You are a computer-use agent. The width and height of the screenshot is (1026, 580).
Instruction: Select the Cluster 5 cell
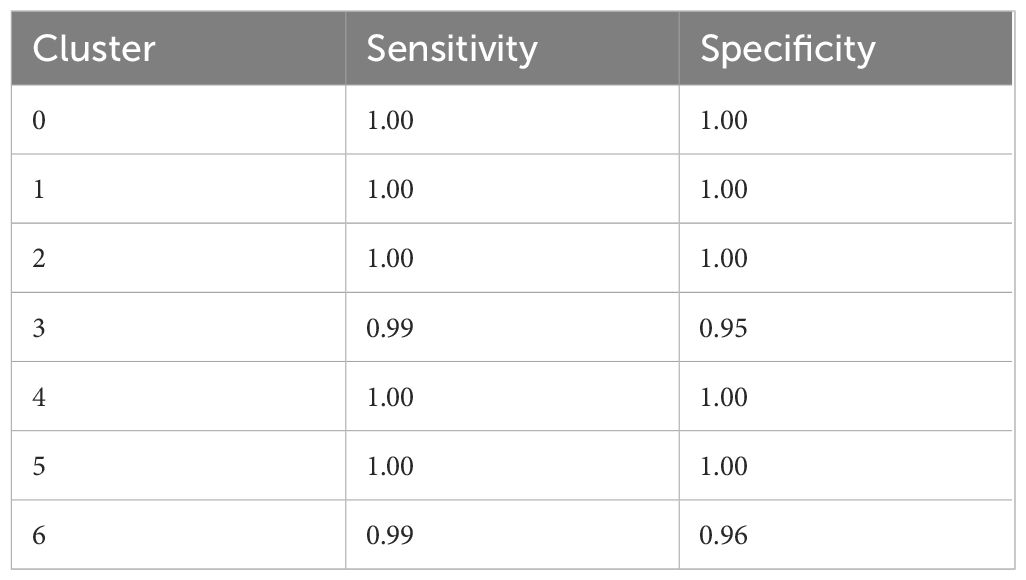click(x=178, y=465)
